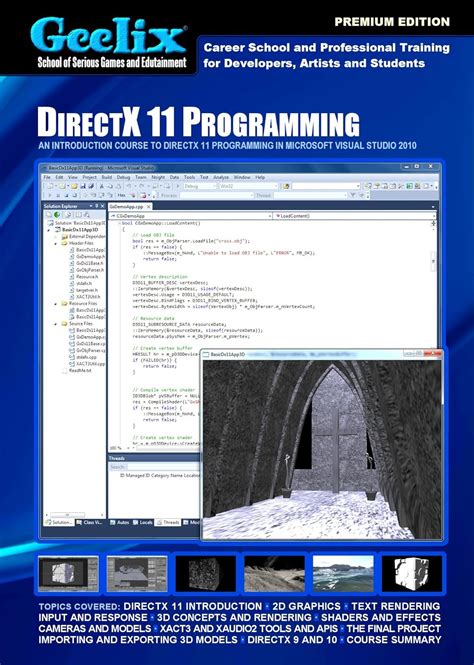The width and height of the screenshot is (474, 665).
Task: Collapse the Source Files folder
Action: [56, 324]
